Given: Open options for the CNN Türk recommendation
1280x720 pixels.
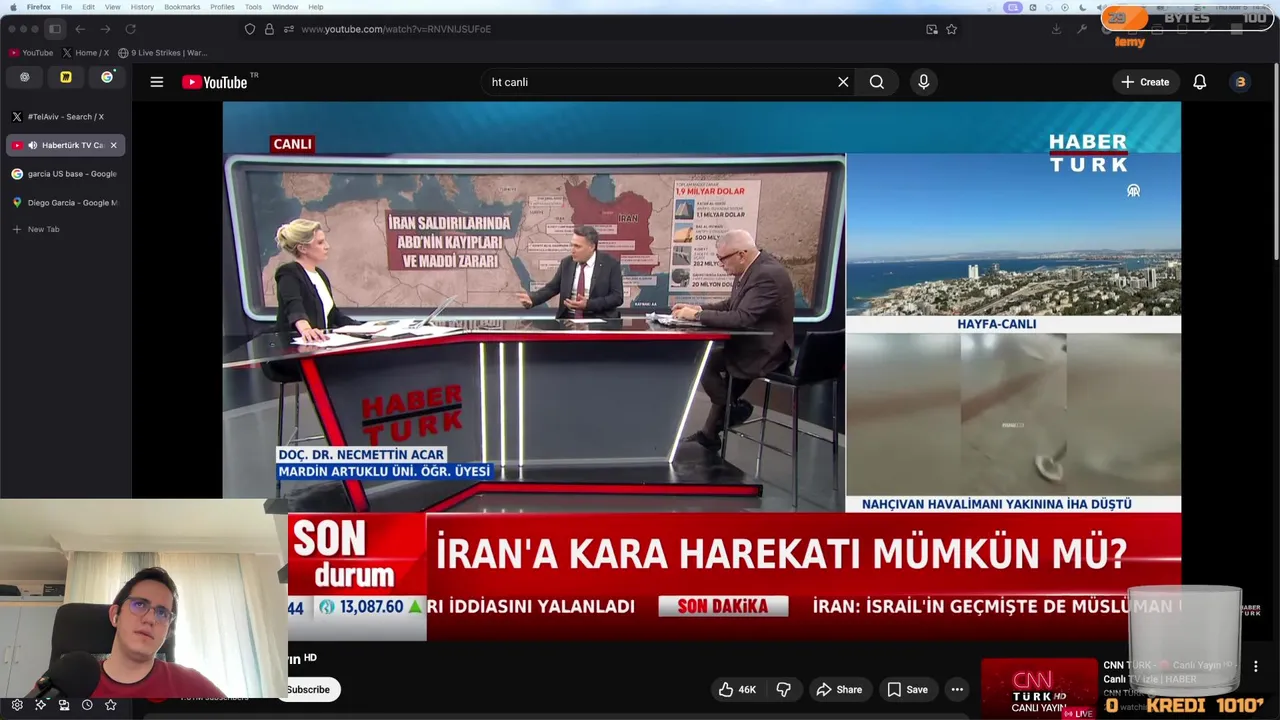Looking at the screenshot, I should [1256, 666].
